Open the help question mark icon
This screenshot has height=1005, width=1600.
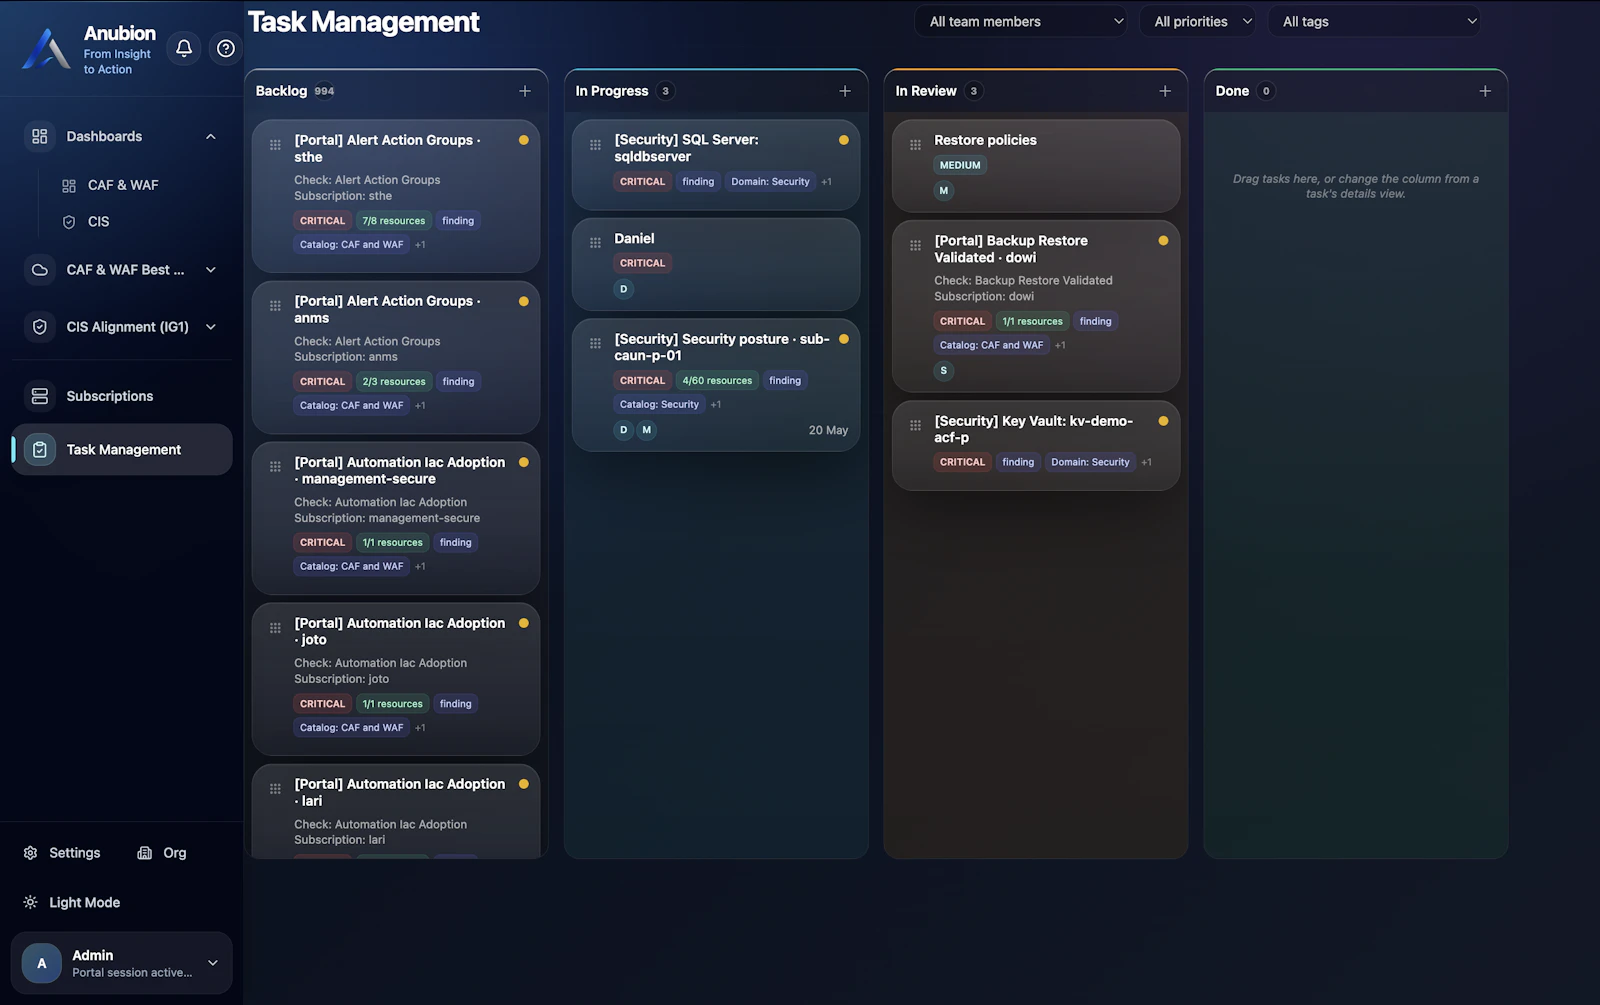pyautogui.click(x=226, y=48)
